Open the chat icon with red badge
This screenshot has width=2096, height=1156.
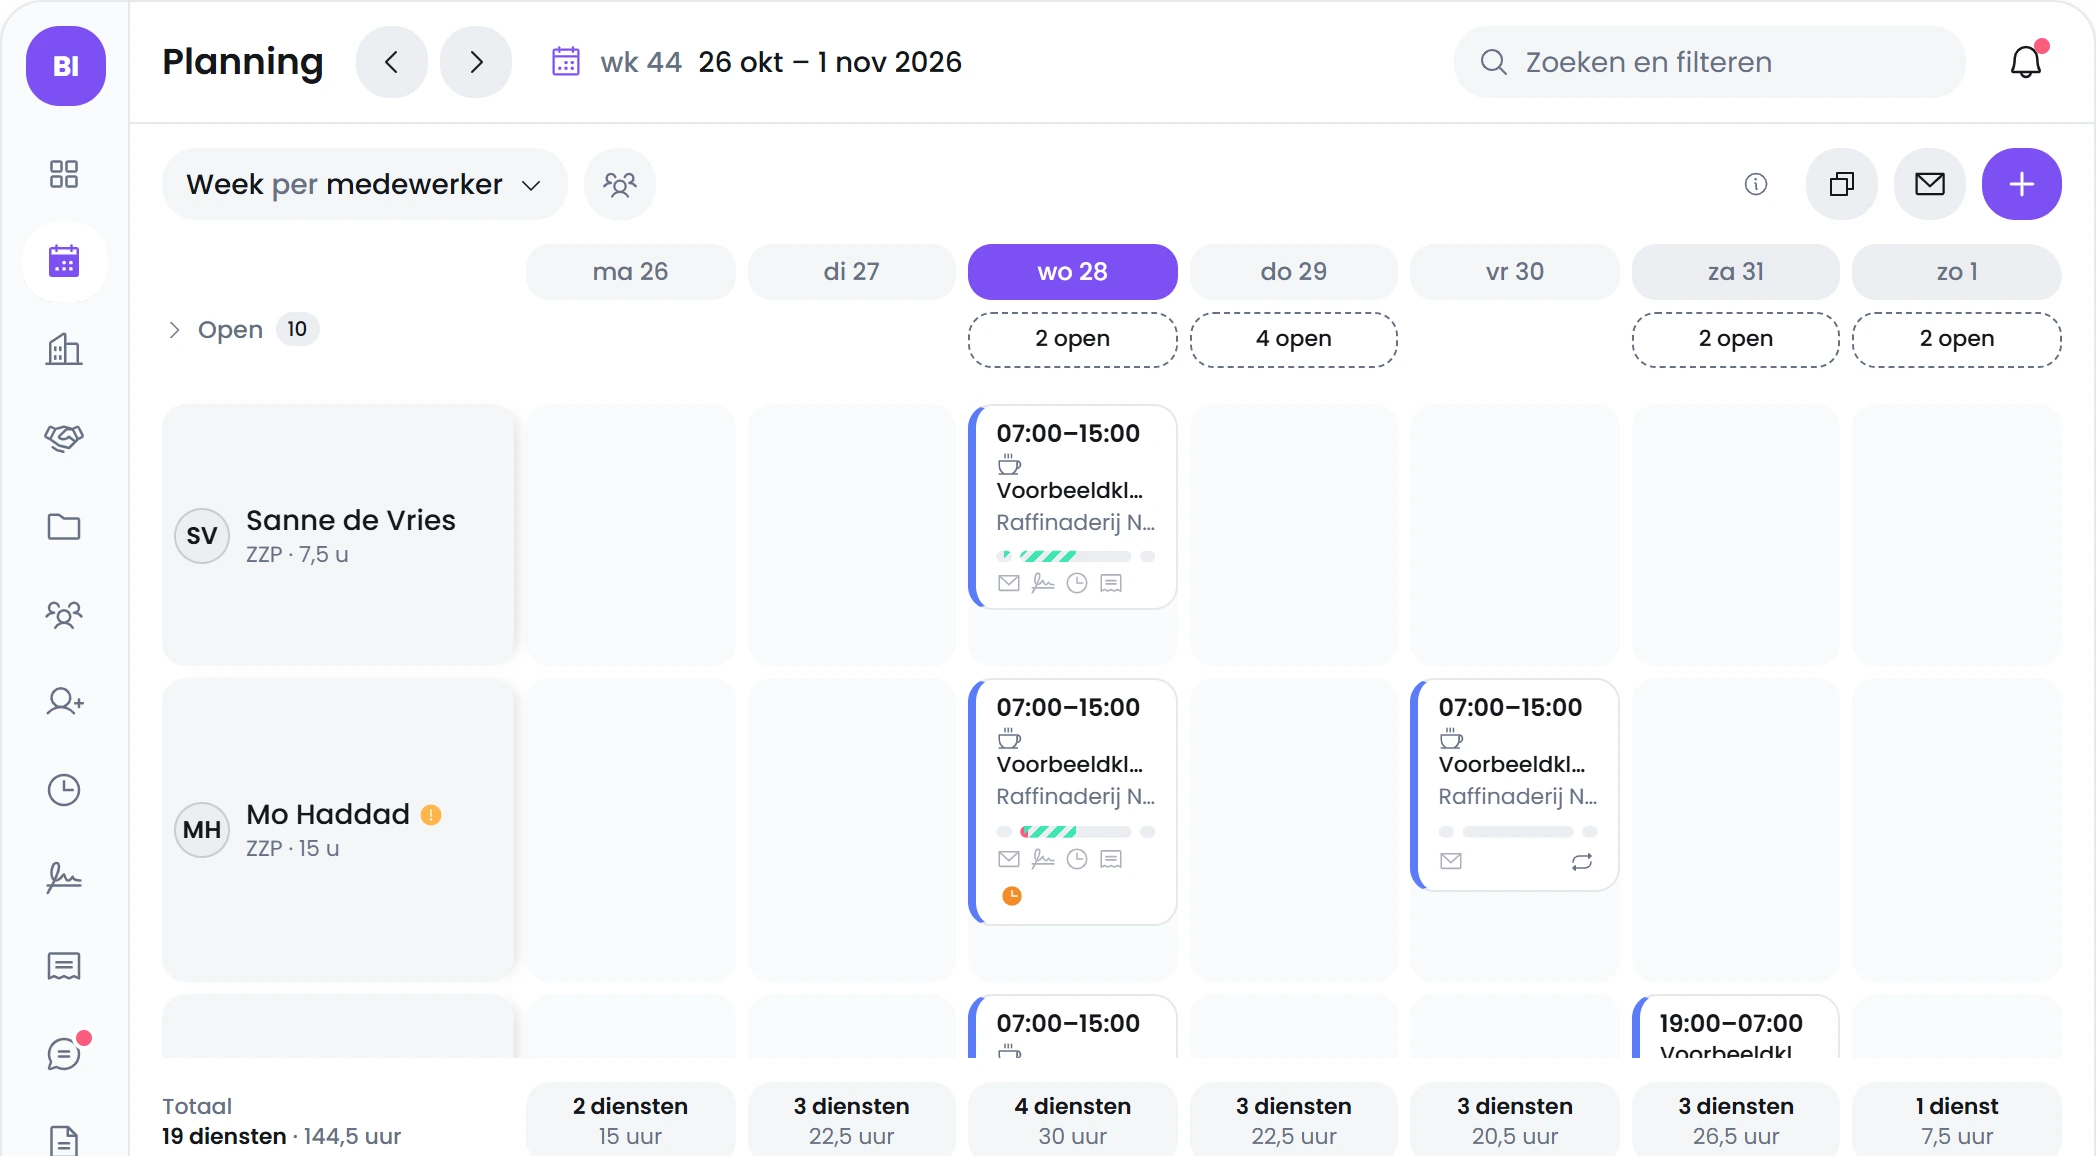[66, 1052]
